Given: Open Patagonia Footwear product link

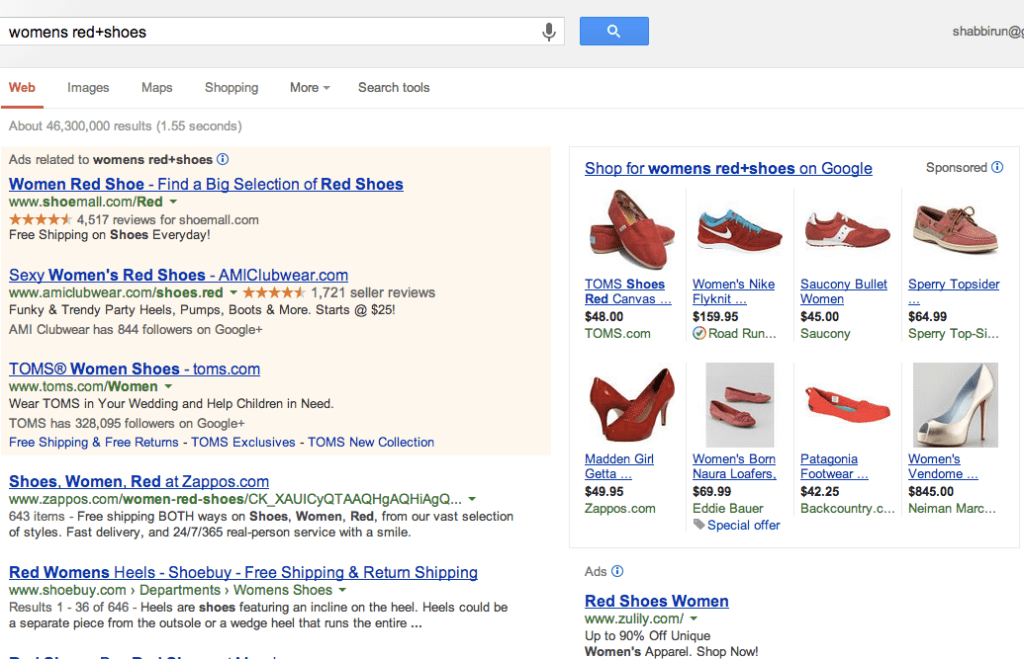Looking at the screenshot, I should point(834,466).
